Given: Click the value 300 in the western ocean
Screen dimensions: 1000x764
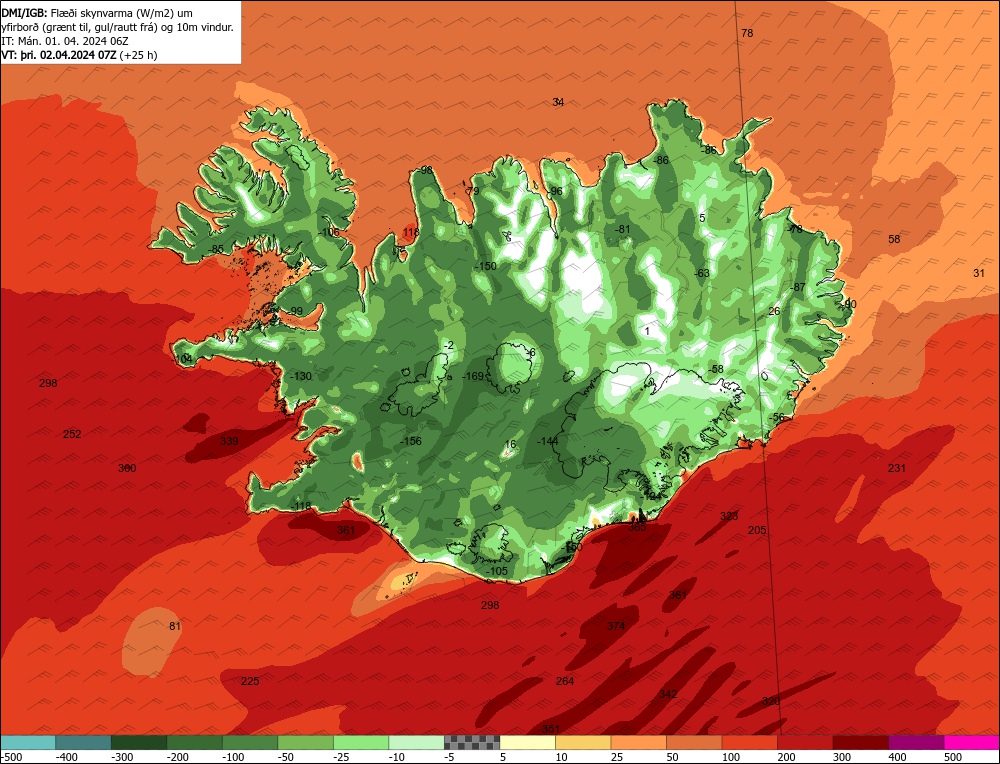Looking at the screenshot, I should click(x=127, y=468).
